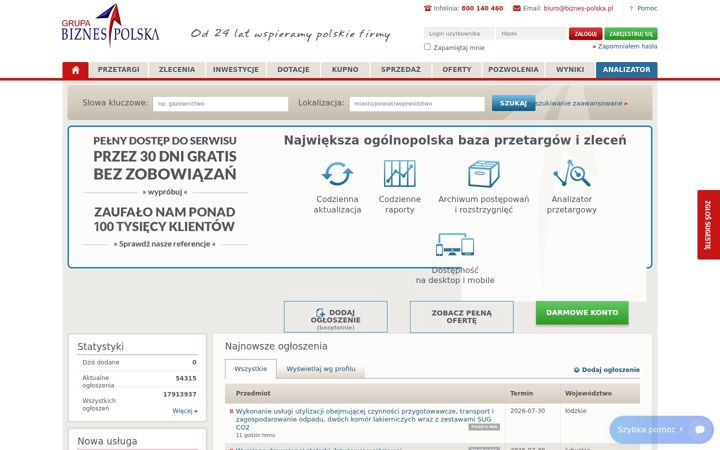Click the 2026-07-30 date for Wykonanie usługi utylizacji
This screenshot has height=450, width=720.
pyautogui.click(x=528, y=411)
